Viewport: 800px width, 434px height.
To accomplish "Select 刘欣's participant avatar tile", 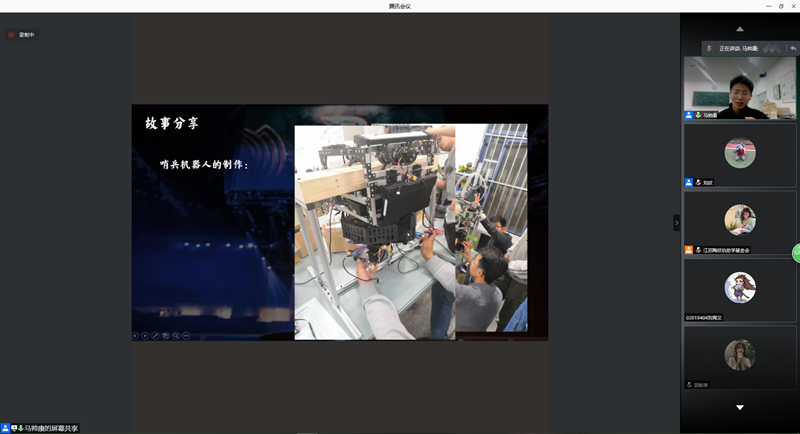I will point(739,155).
